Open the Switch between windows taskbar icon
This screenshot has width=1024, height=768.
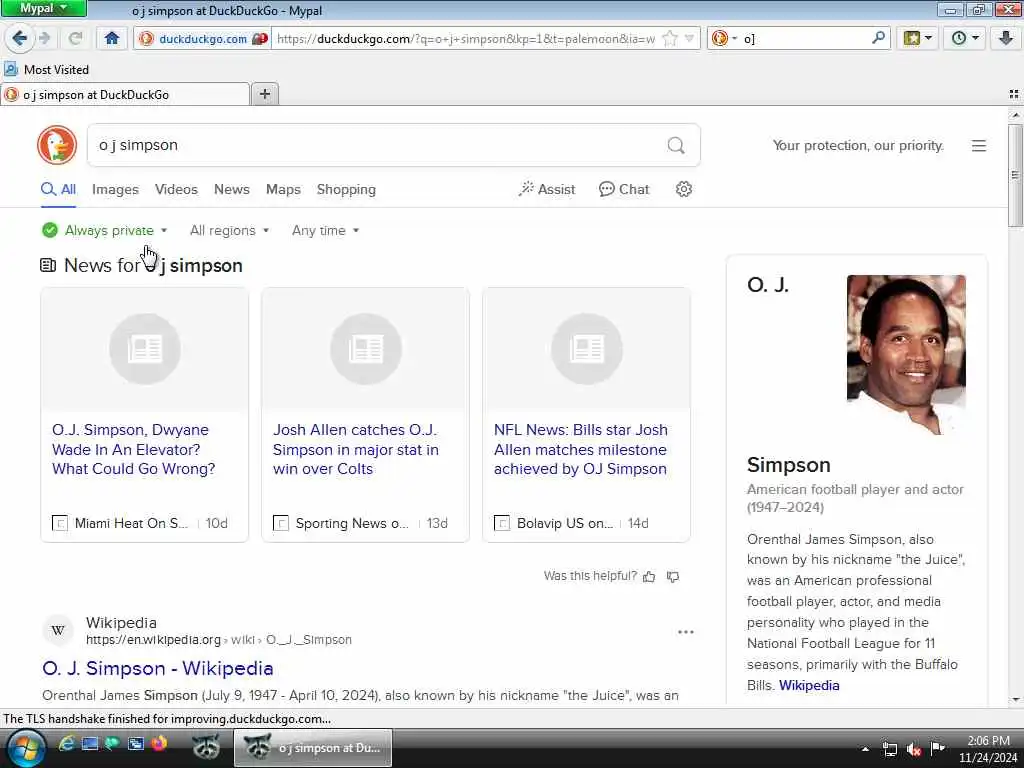tap(136, 743)
